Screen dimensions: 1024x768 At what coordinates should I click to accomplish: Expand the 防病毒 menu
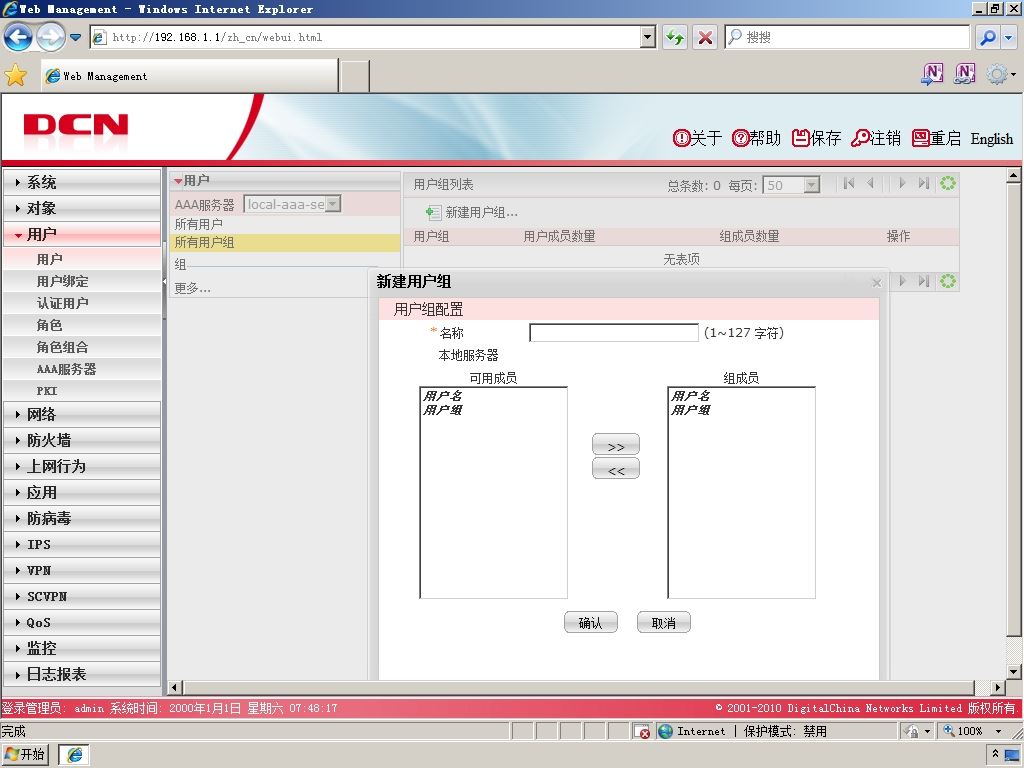click(82, 519)
